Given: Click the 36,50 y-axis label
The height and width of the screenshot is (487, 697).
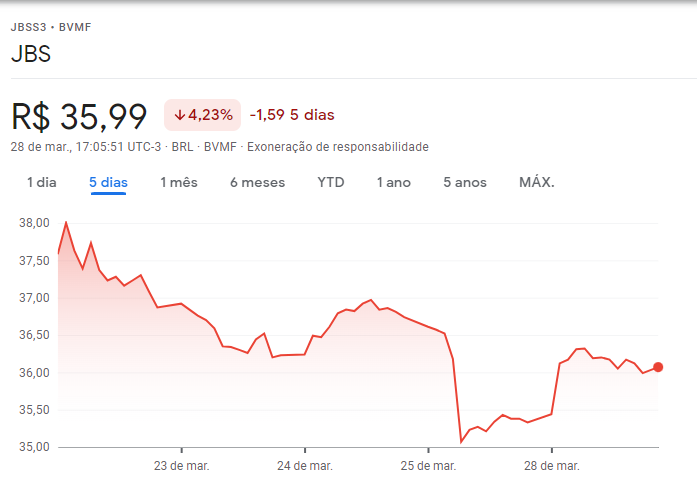Looking at the screenshot, I should [34, 335].
